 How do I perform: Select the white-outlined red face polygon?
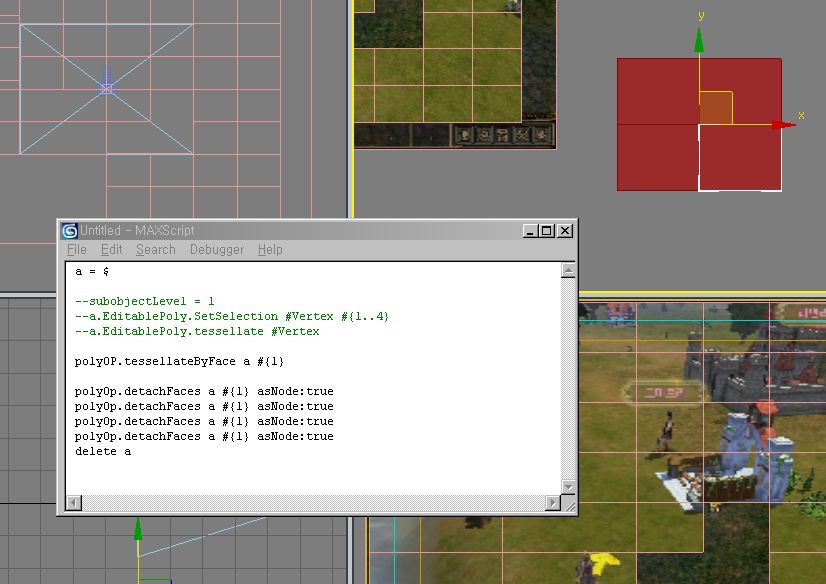click(x=740, y=157)
